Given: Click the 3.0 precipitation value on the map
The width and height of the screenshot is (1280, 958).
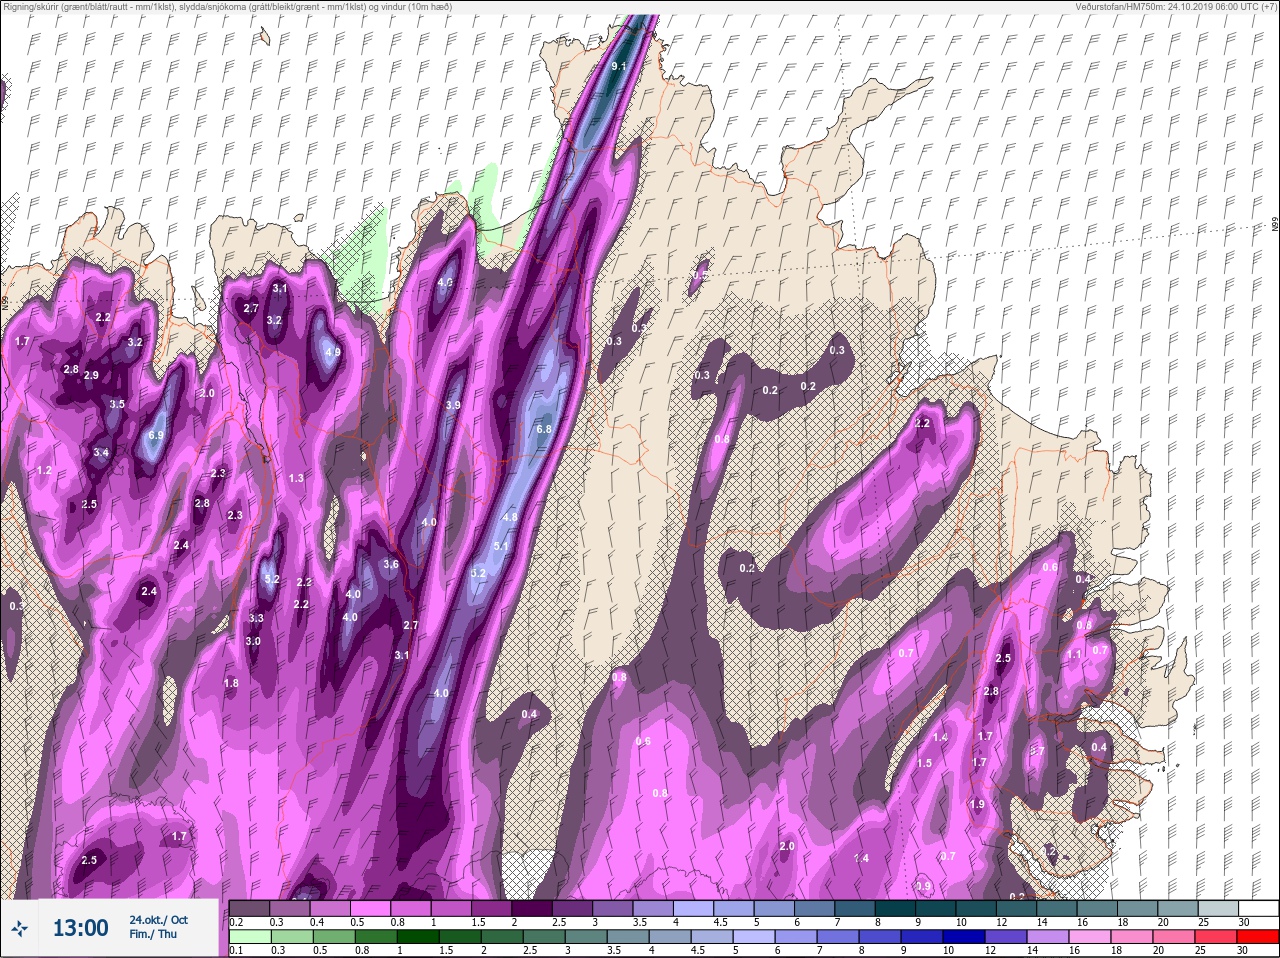Looking at the screenshot, I should (253, 641).
